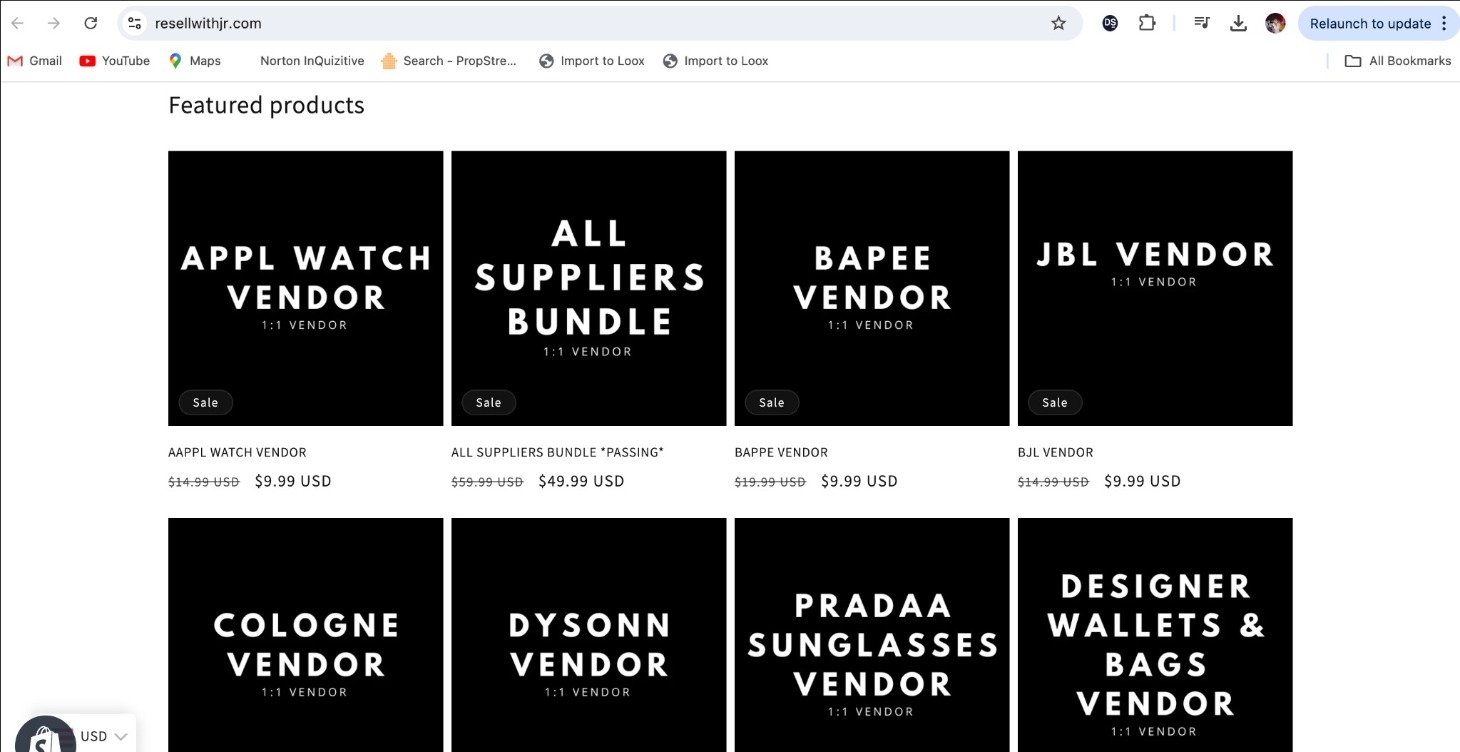
Task: Open the DS extension icon
Action: [1110, 23]
